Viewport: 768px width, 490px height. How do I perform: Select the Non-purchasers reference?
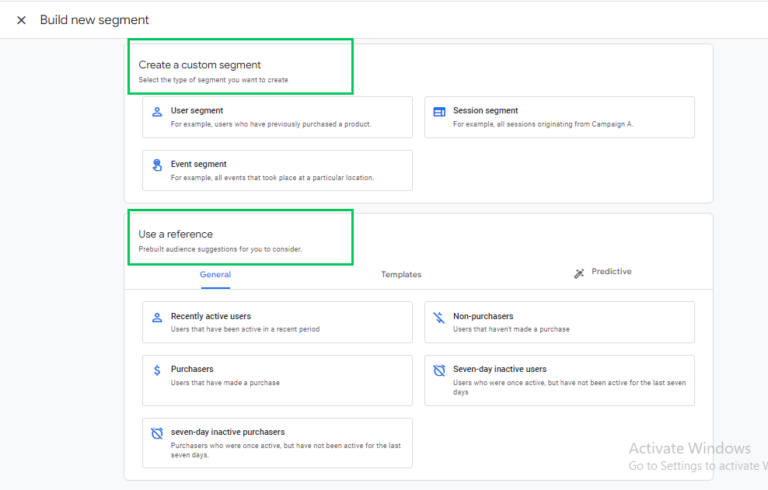tap(559, 322)
